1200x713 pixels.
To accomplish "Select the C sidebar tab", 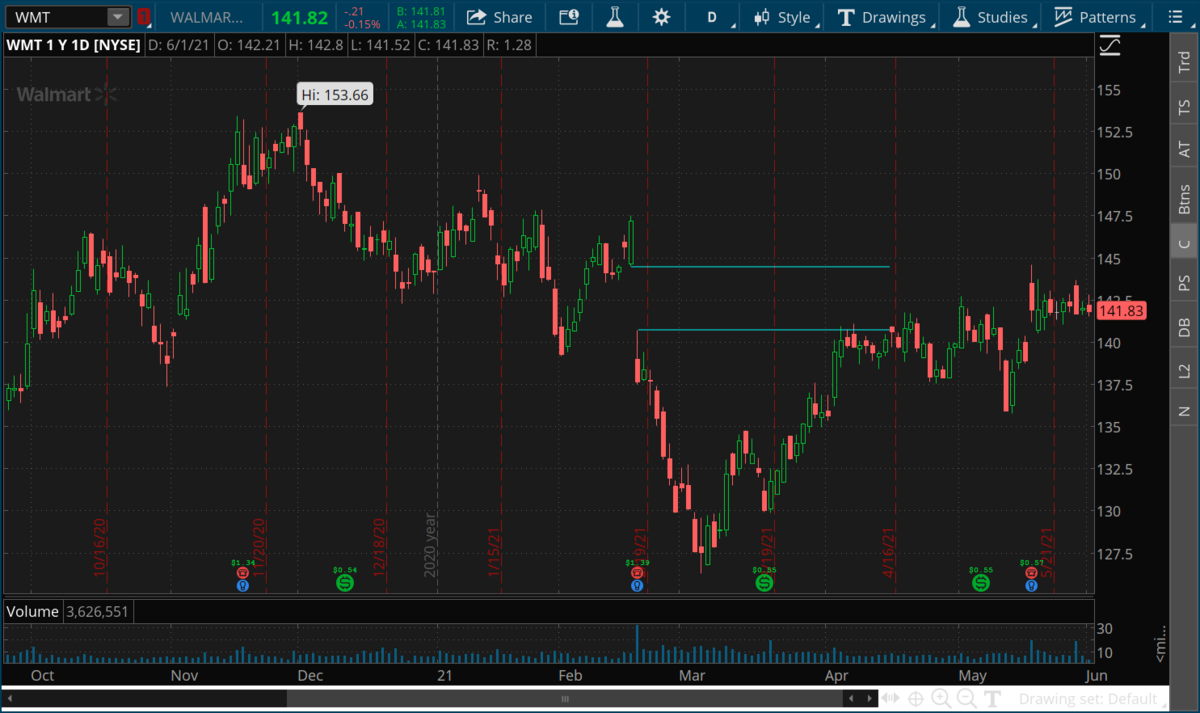I will tap(1184, 243).
